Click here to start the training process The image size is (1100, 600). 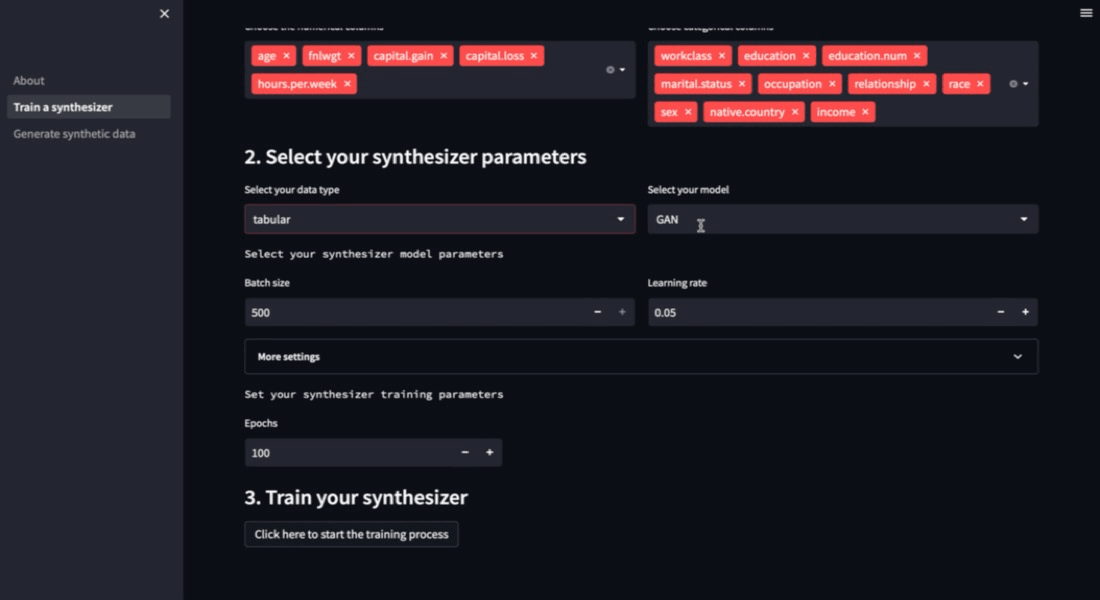pos(351,534)
